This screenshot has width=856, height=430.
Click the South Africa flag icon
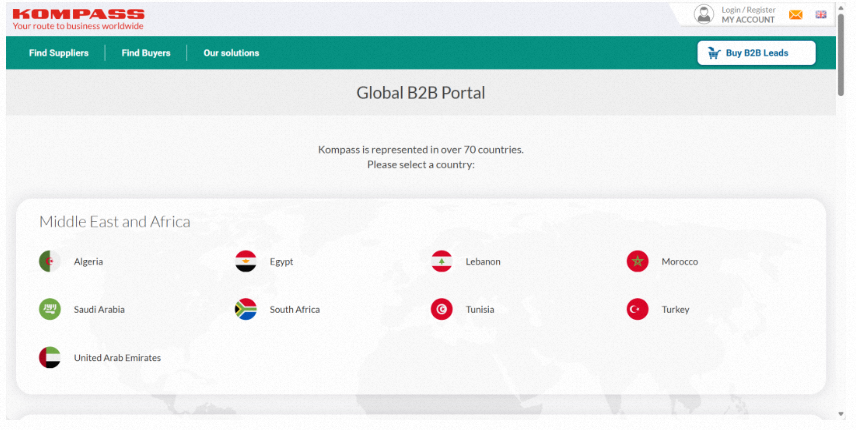[x=245, y=310]
